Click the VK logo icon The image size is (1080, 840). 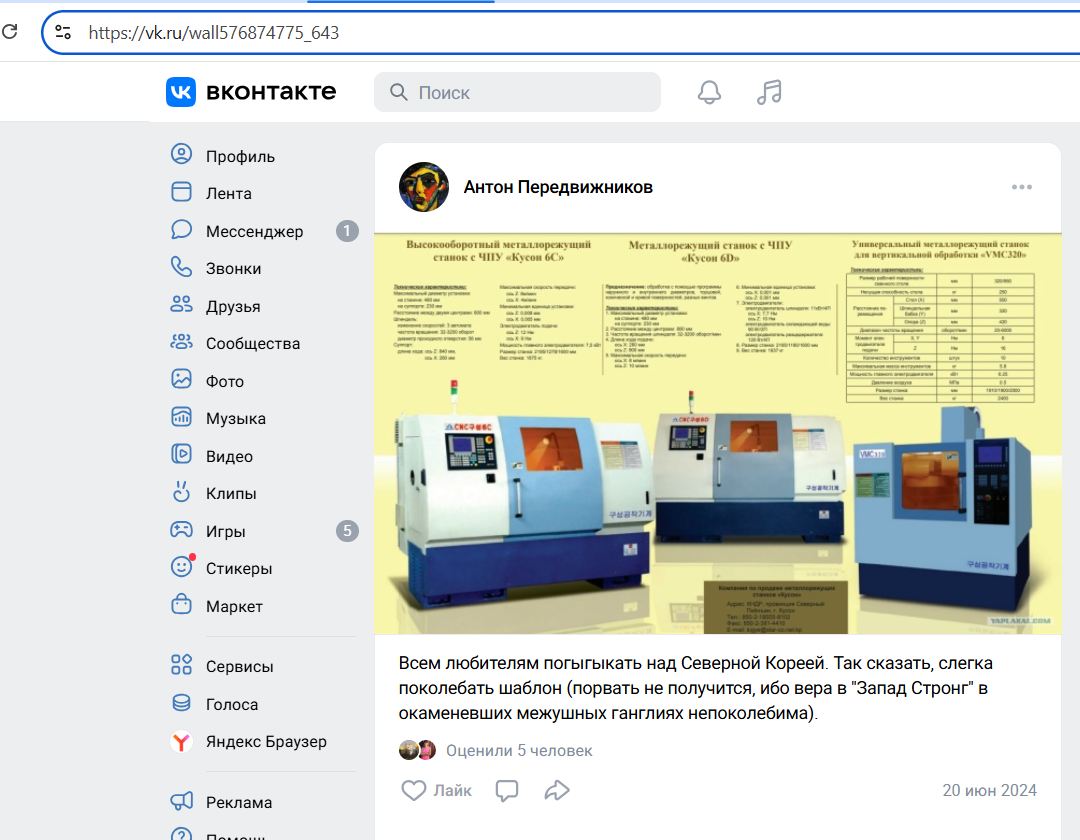coord(181,92)
